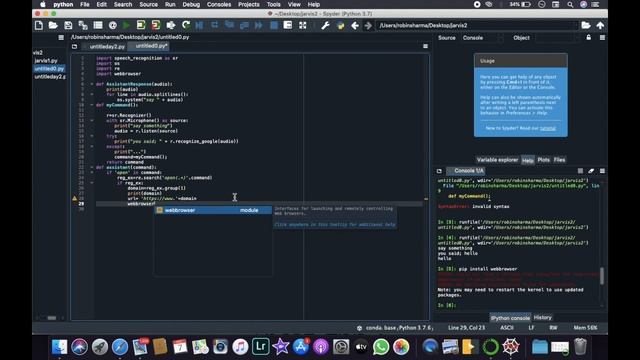Open jarvis1.py in project explorer
Screen dimensions: 640x360
click(46, 60)
